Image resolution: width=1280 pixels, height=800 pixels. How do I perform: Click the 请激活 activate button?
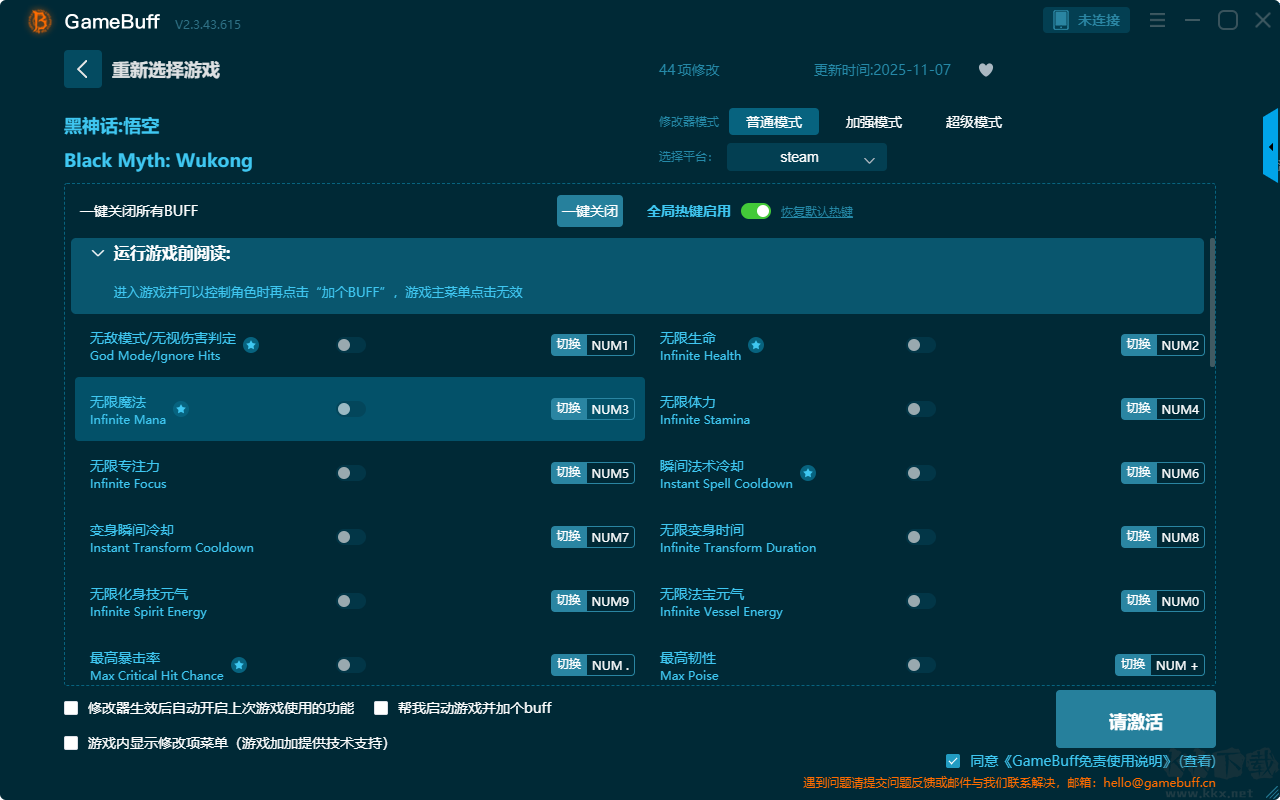click(x=1136, y=721)
